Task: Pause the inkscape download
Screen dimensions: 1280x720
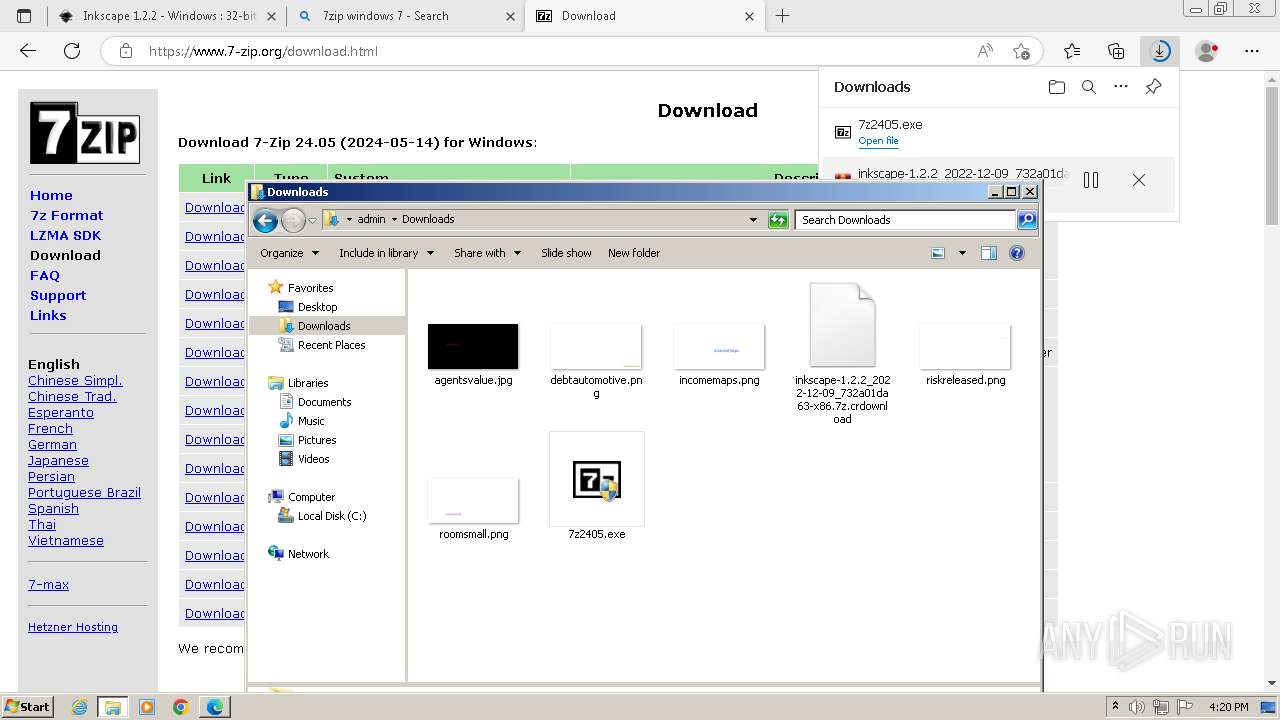Action: pos(1091,180)
